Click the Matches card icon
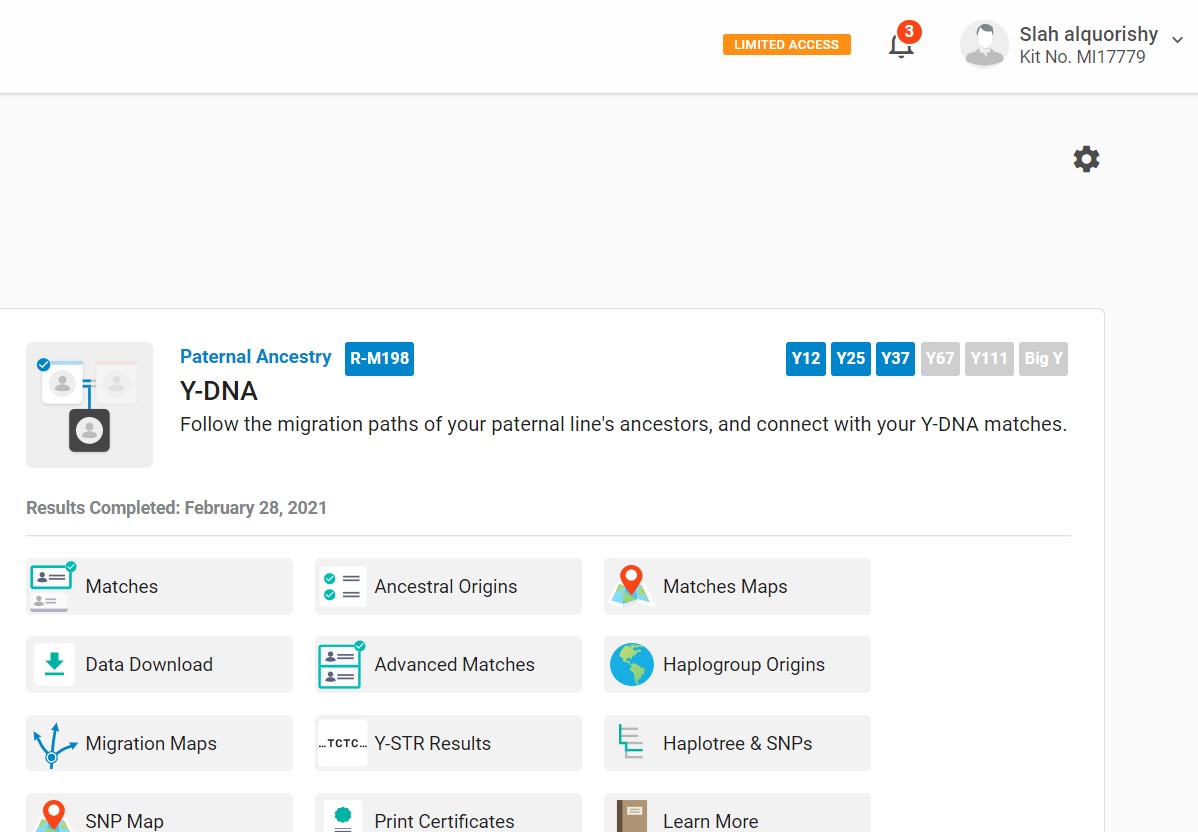Image resolution: width=1198 pixels, height=832 pixels. [x=52, y=586]
